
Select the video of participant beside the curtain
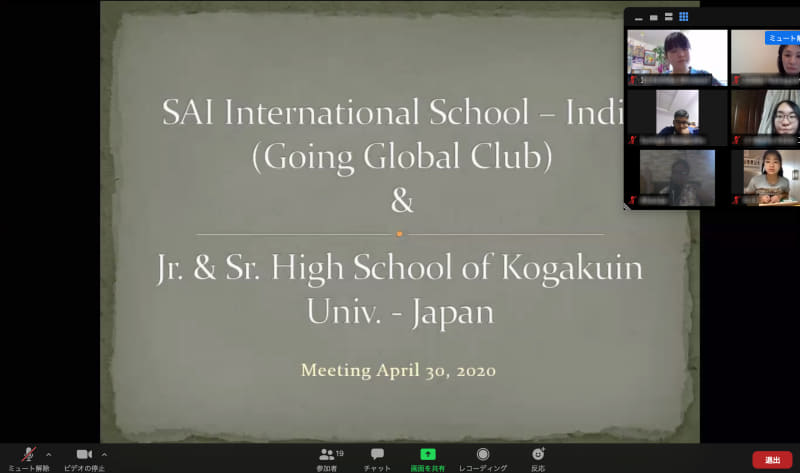(765, 117)
